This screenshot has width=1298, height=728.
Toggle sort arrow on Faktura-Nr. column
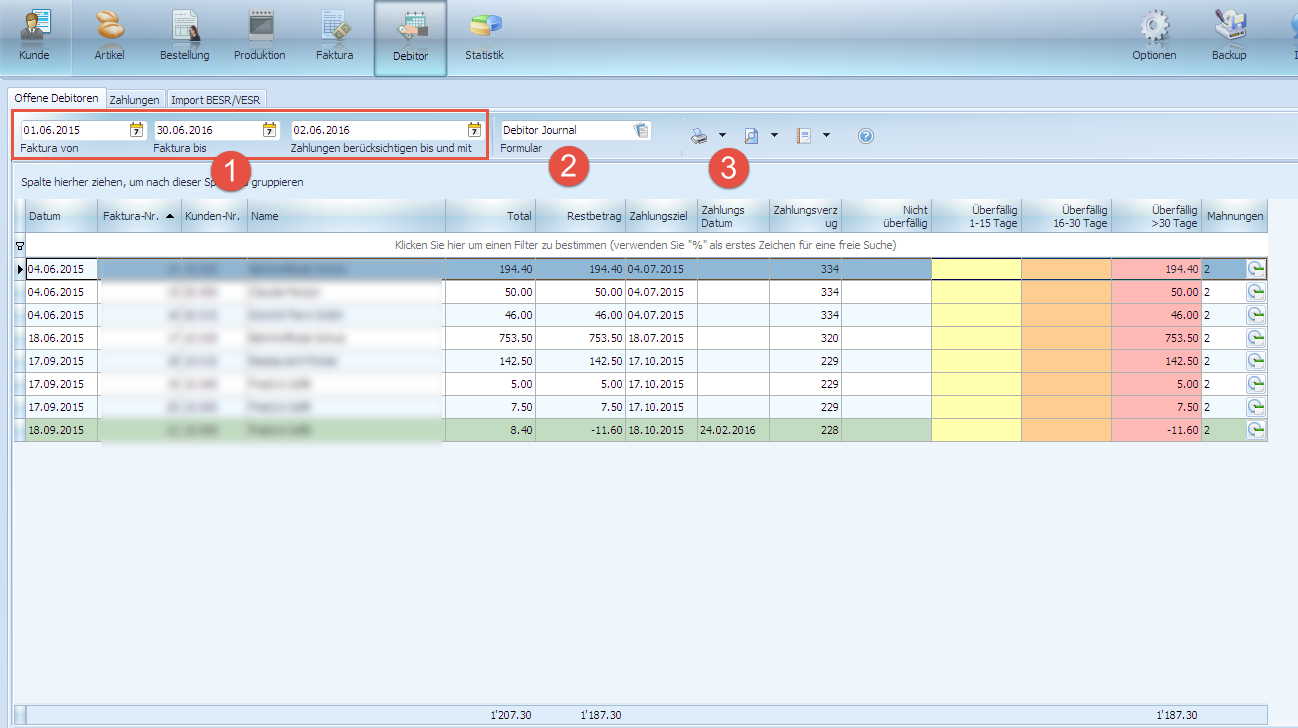pyautogui.click(x=170, y=216)
